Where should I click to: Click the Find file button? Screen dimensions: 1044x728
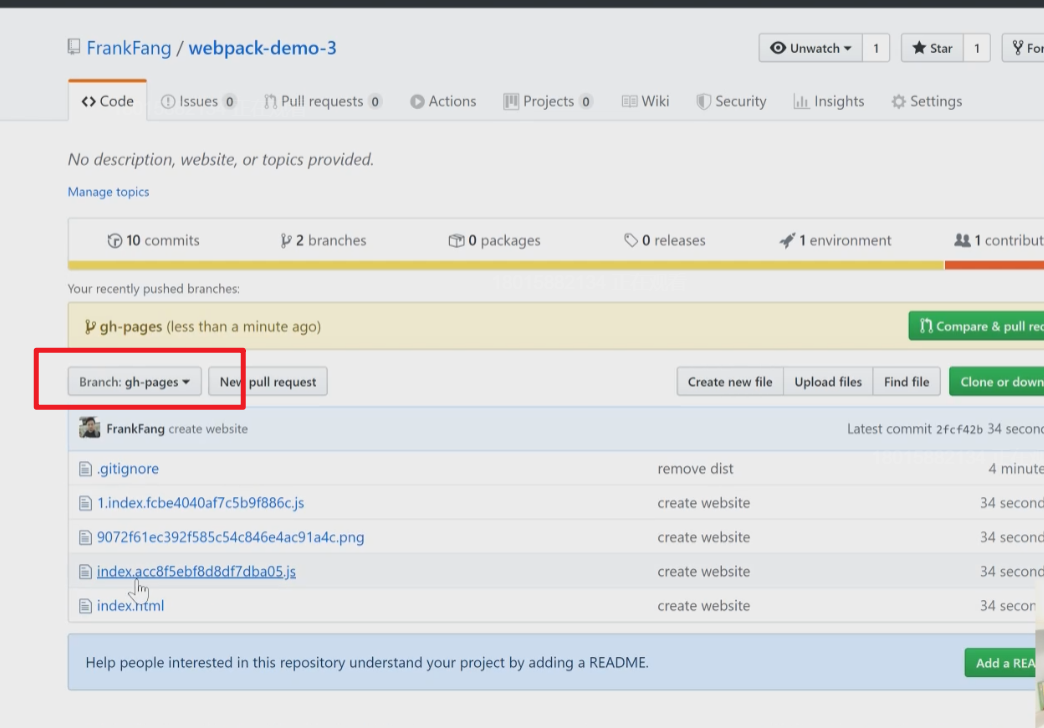pos(906,382)
